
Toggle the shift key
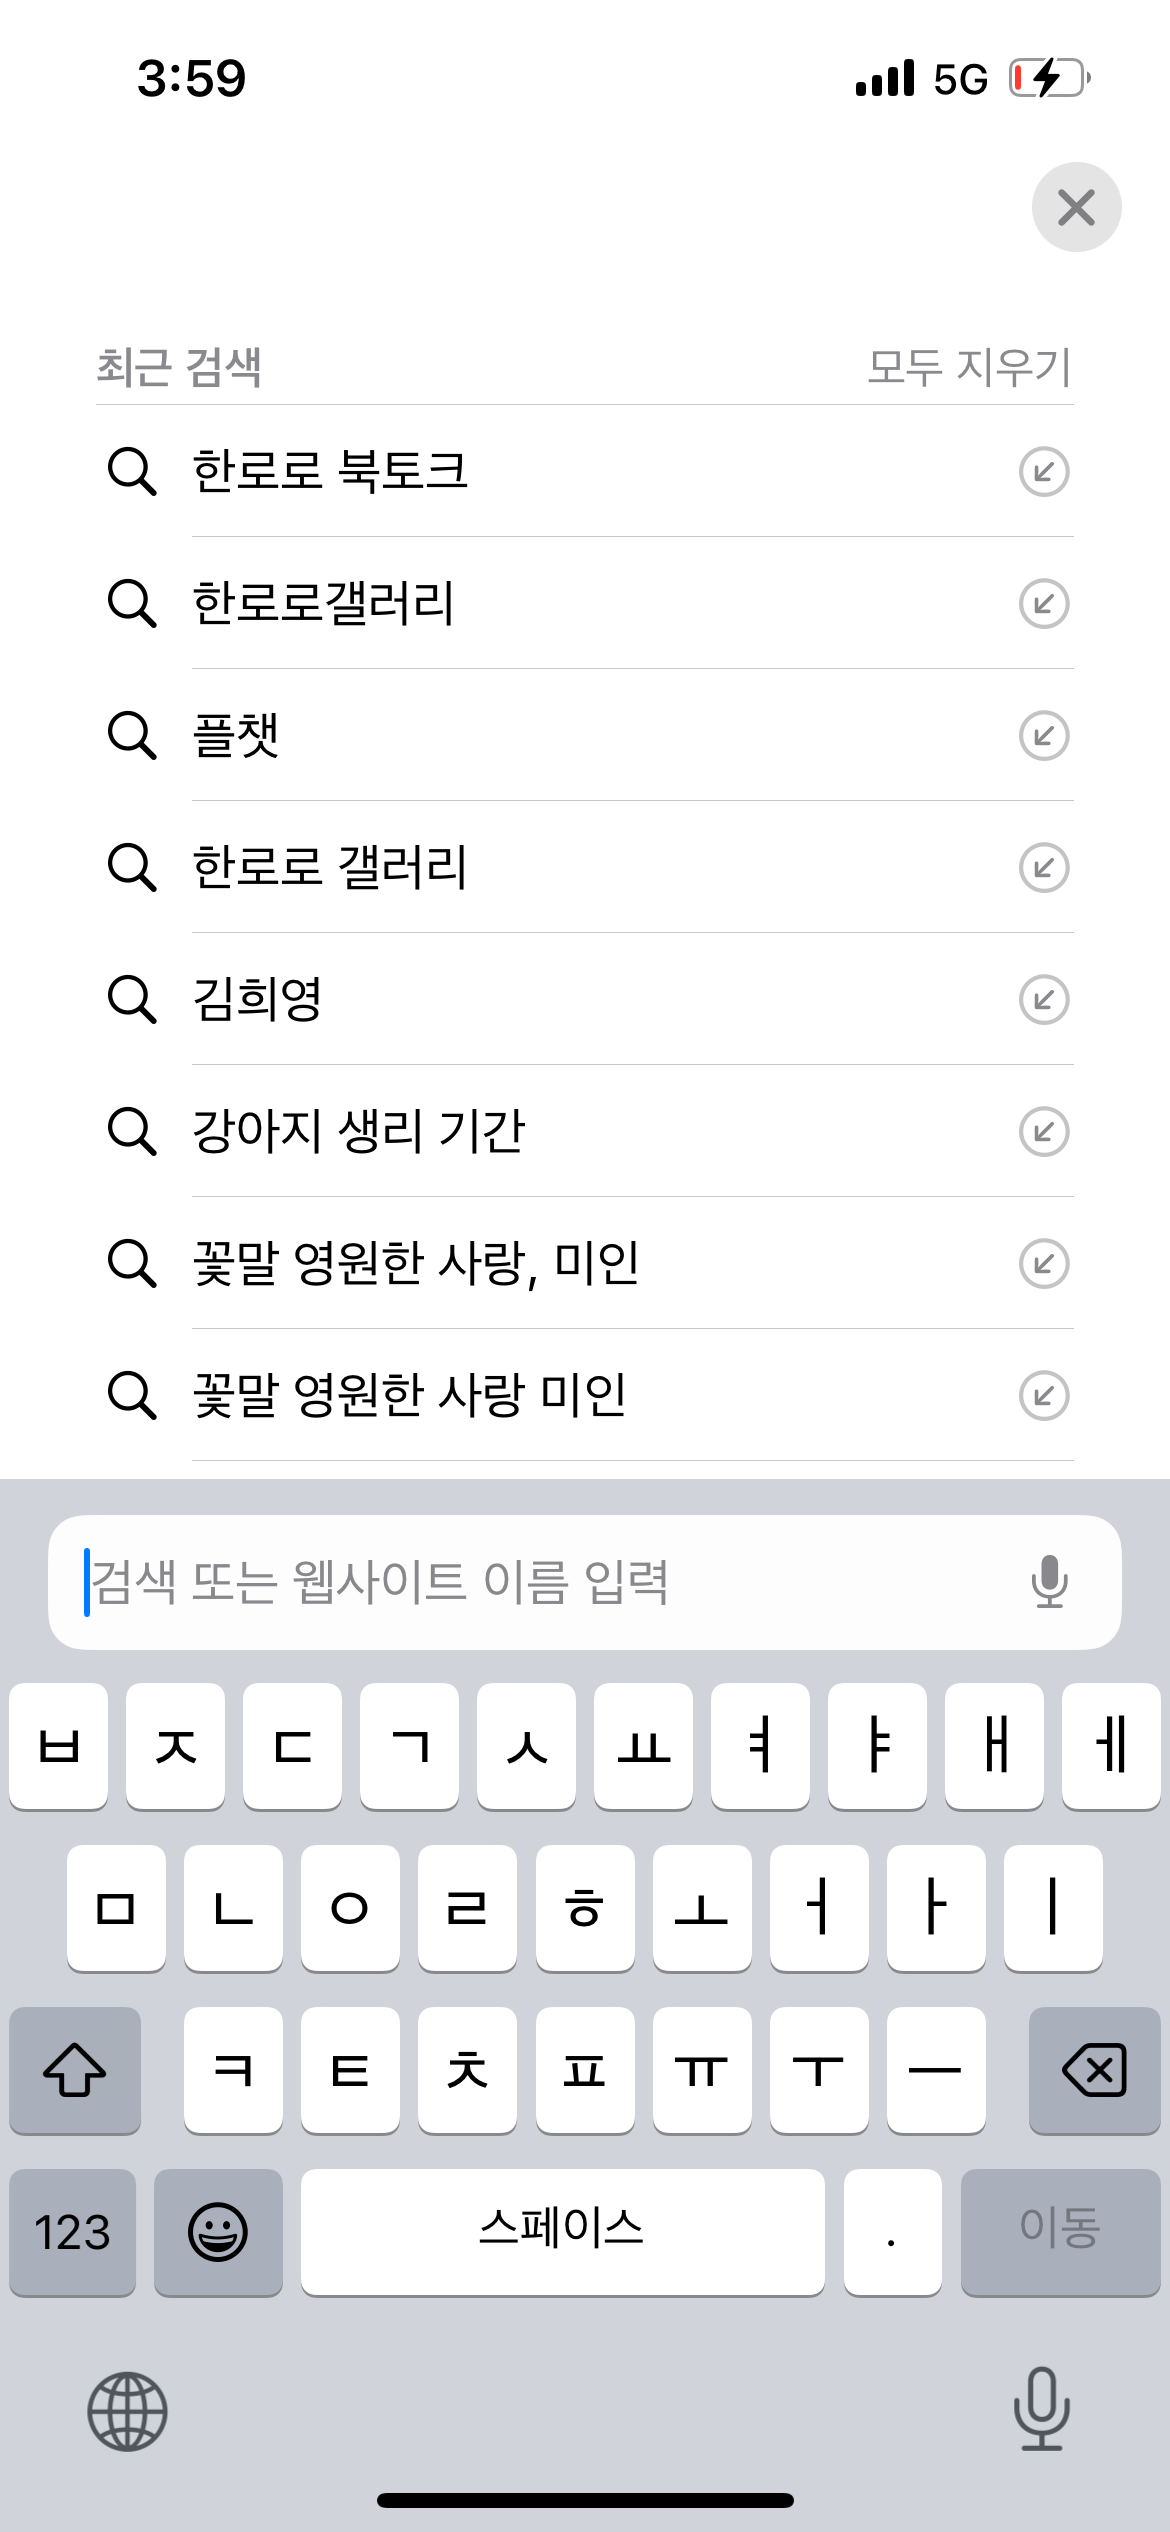click(75, 2069)
